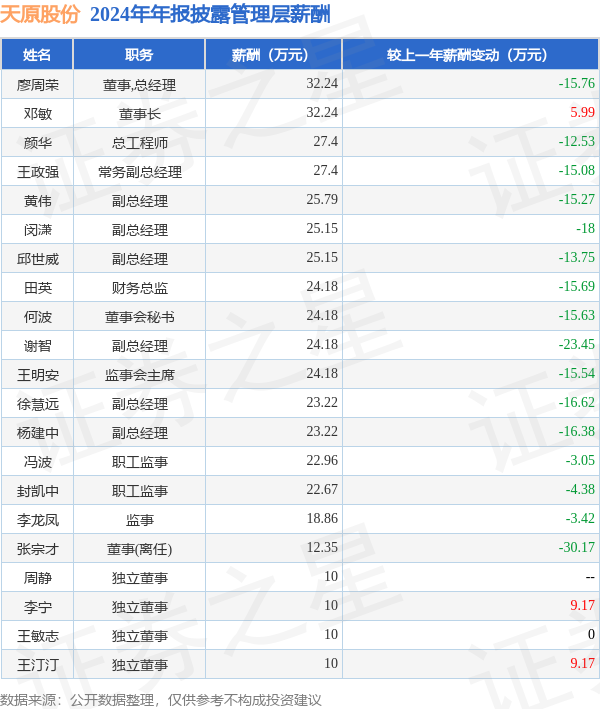Viewport: 600px width, 709px height.
Task: Click the name 王政强
Action: pyautogui.click(x=38, y=171)
